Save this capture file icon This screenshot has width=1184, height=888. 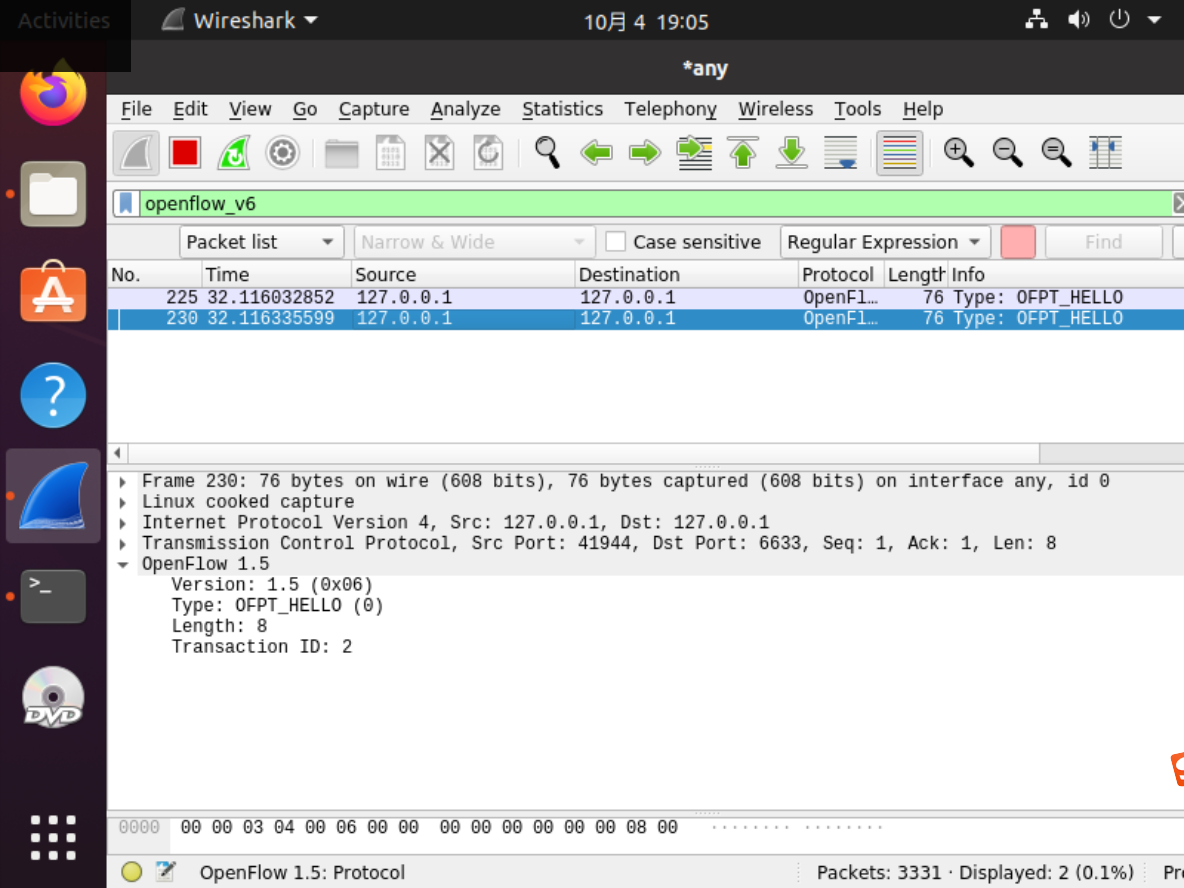[390, 153]
